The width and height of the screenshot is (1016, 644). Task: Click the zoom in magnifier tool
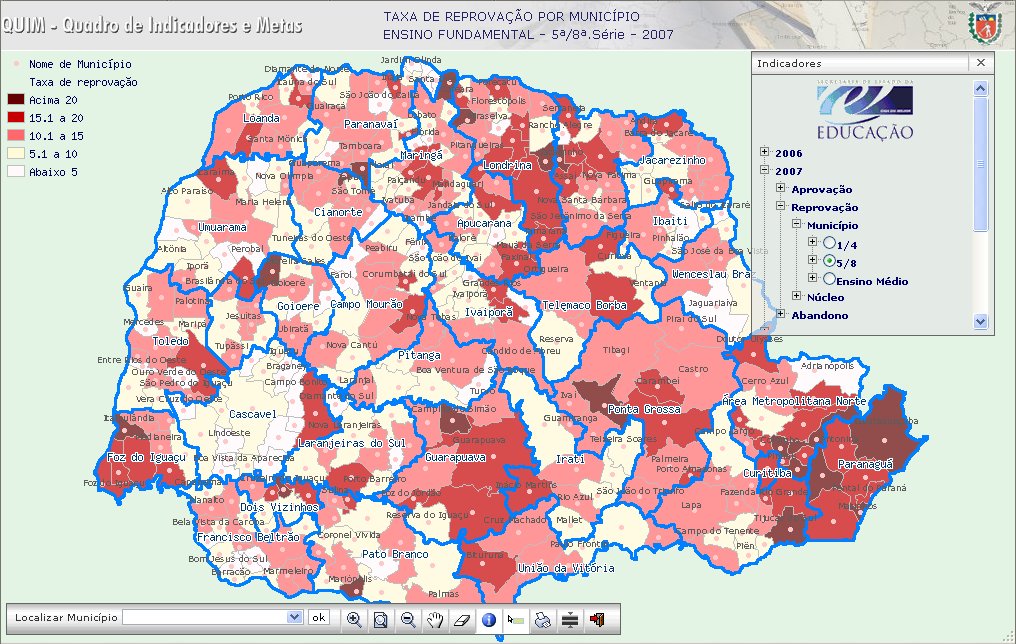(354, 619)
